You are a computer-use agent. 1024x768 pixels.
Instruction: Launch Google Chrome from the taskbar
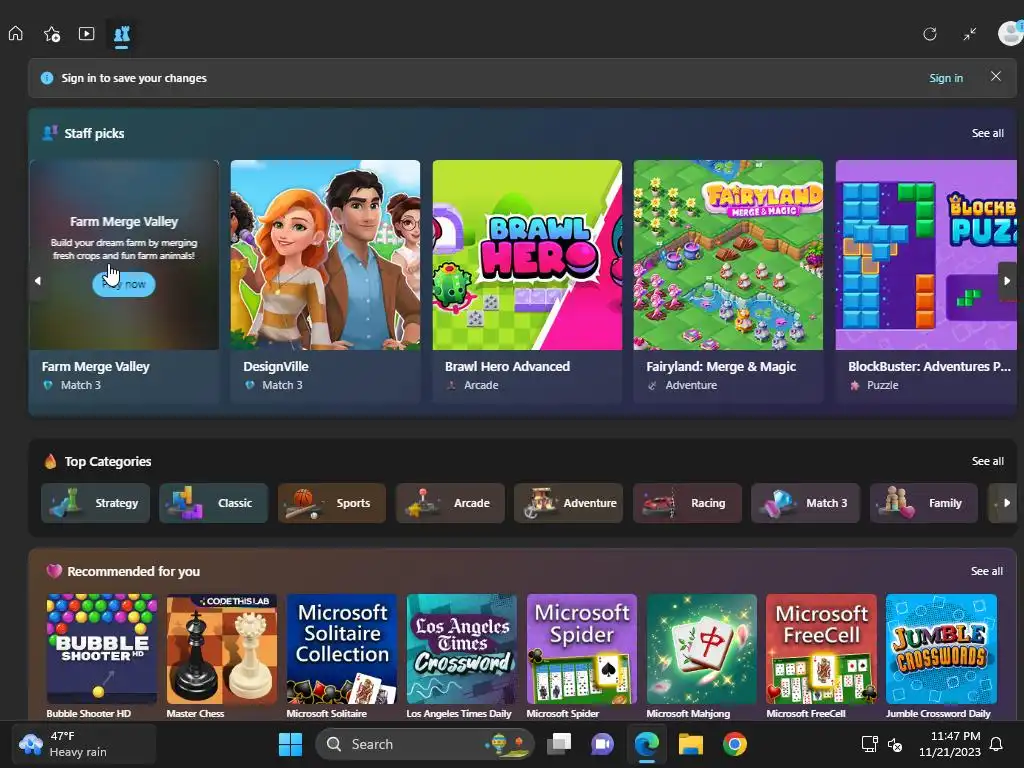[x=735, y=744]
